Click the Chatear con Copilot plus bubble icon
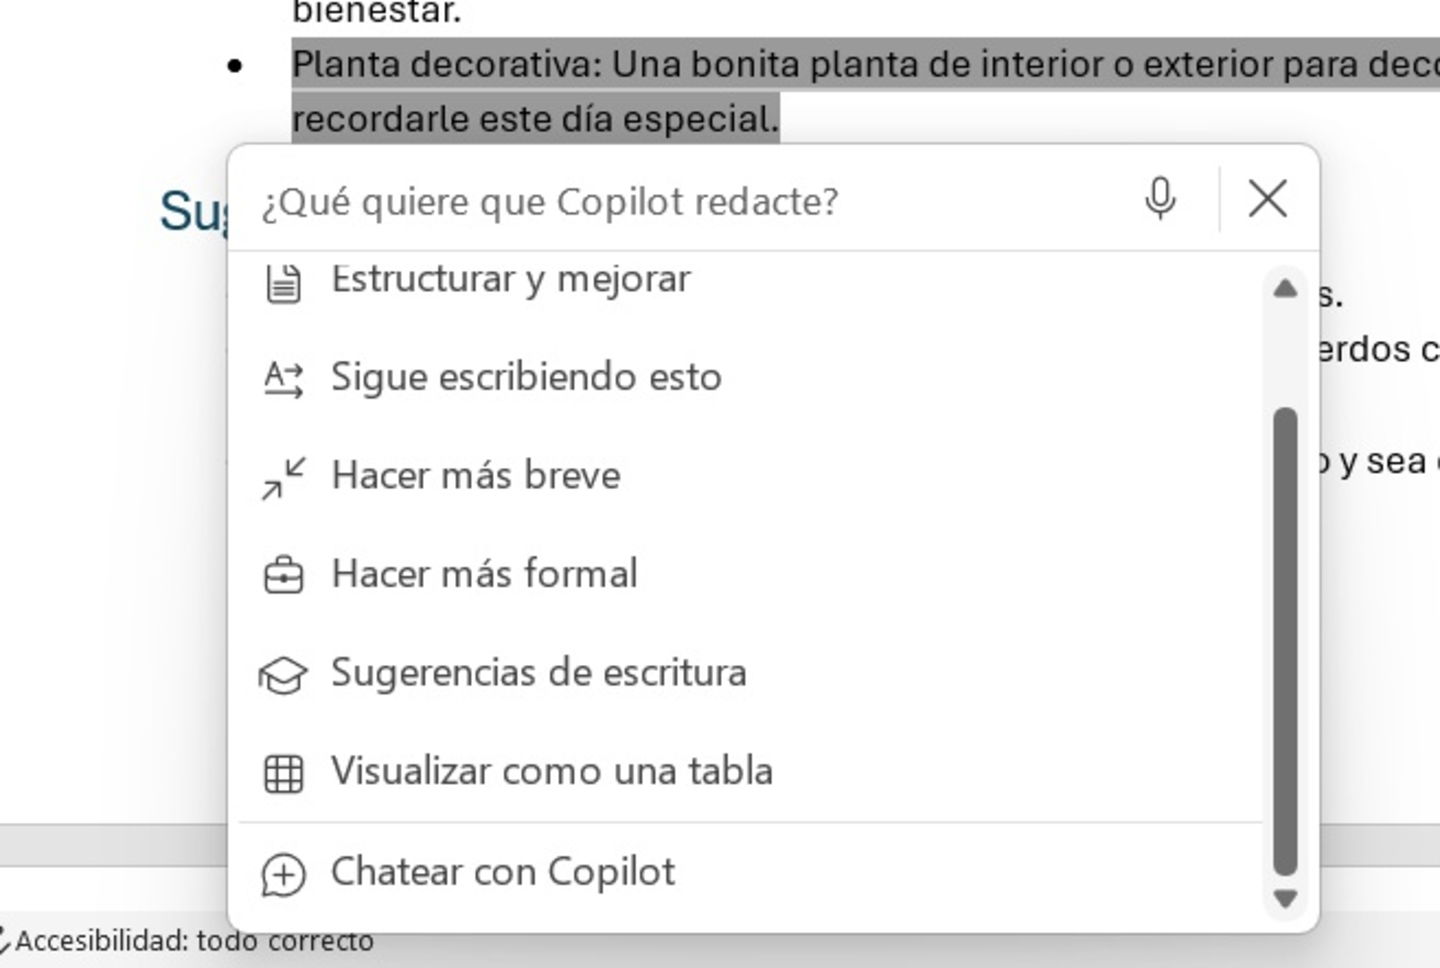Image resolution: width=1440 pixels, height=968 pixels. (284, 872)
